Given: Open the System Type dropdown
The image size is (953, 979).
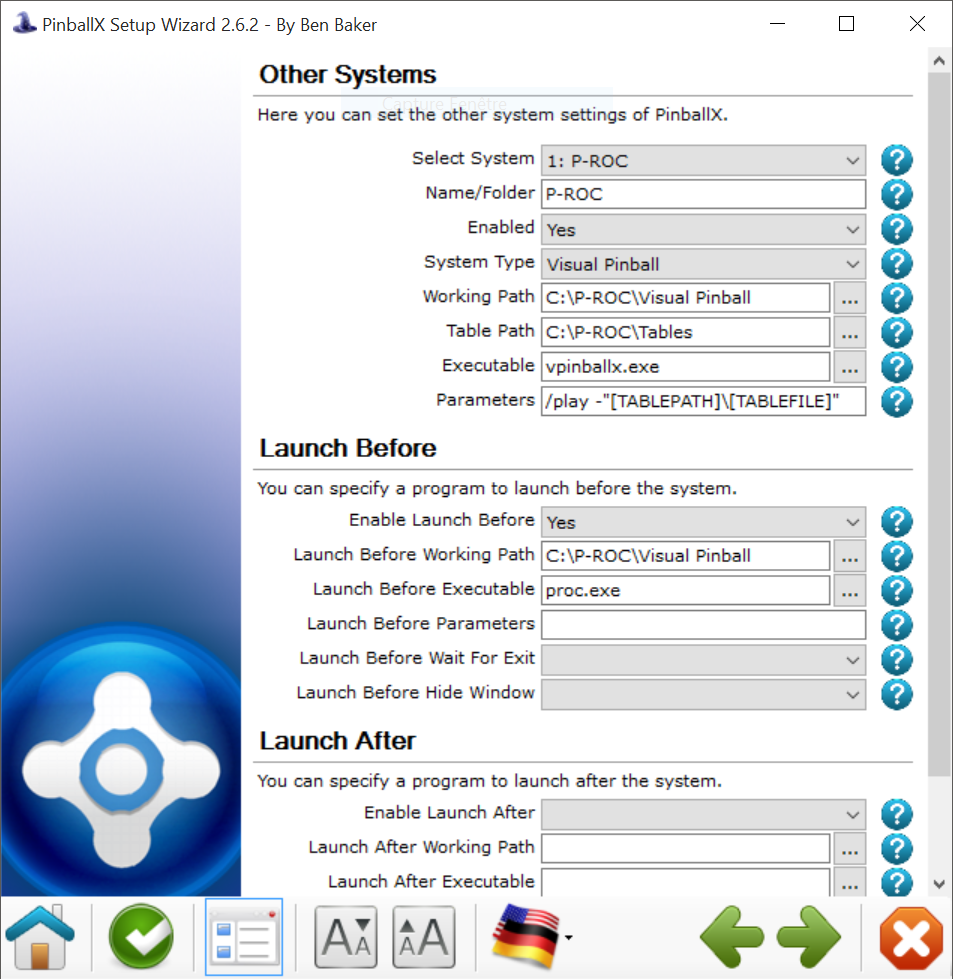Looking at the screenshot, I should [703, 263].
